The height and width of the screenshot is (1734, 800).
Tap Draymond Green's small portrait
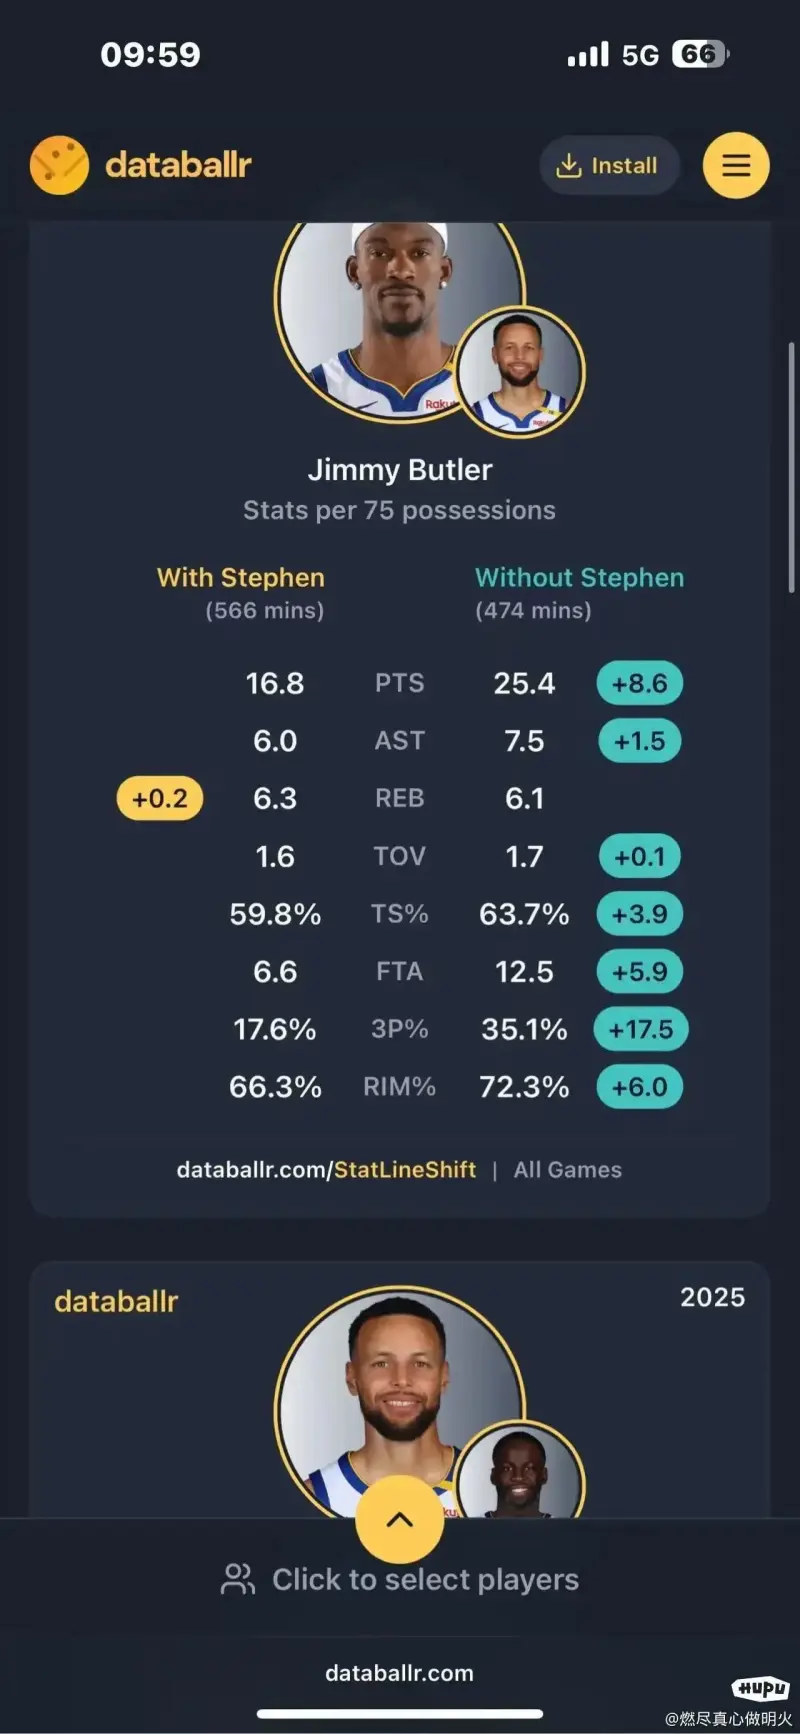click(x=520, y=1471)
